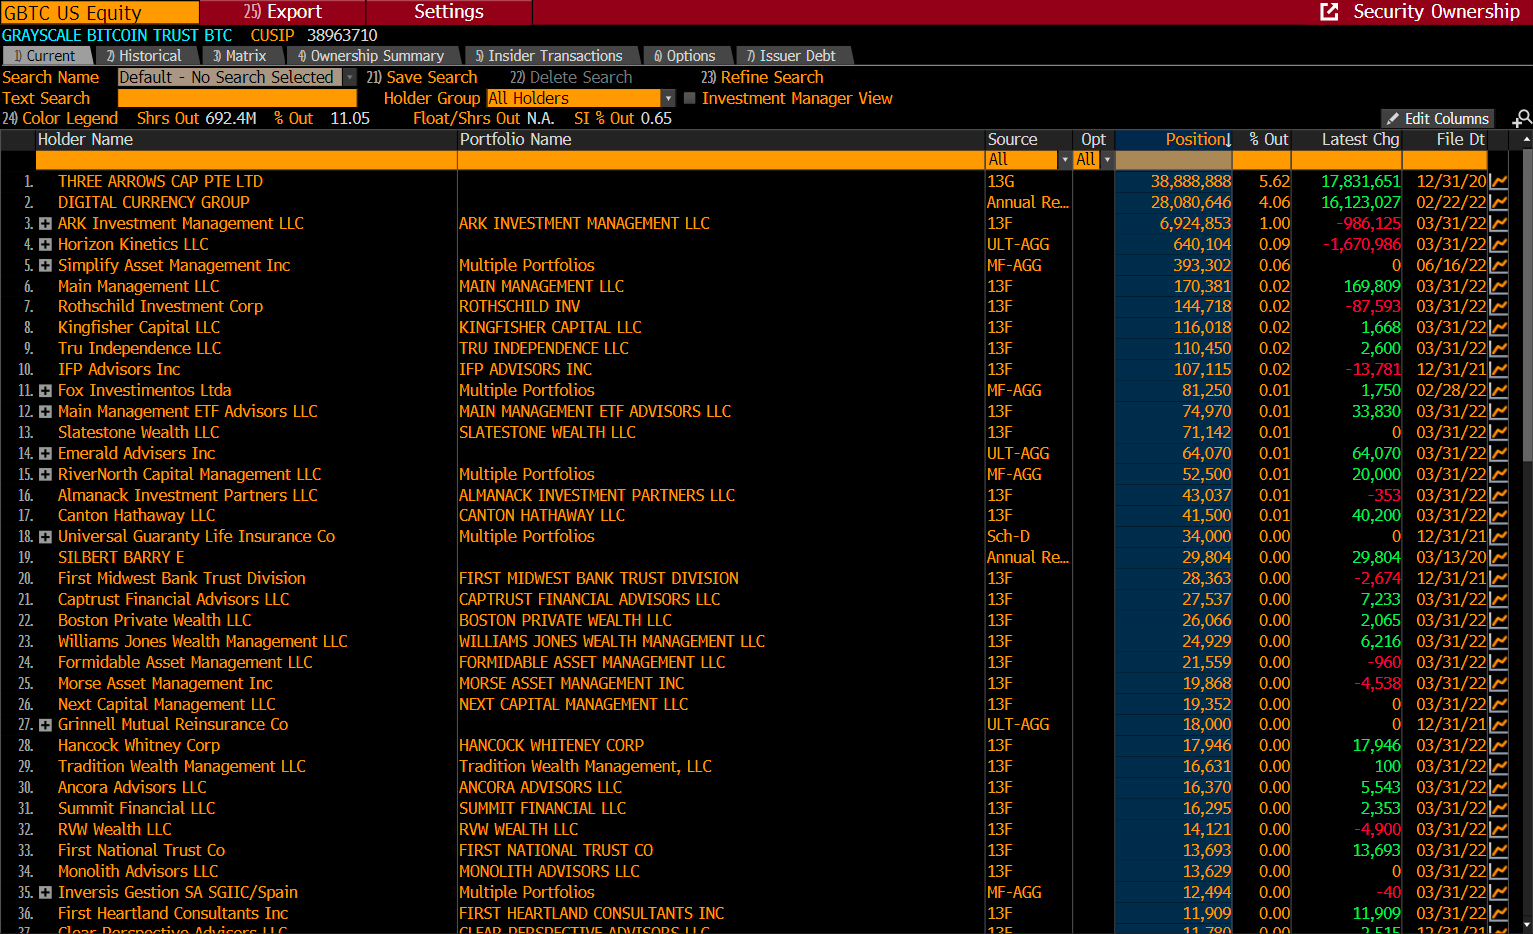Click the Text Search input field

tap(237, 98)
